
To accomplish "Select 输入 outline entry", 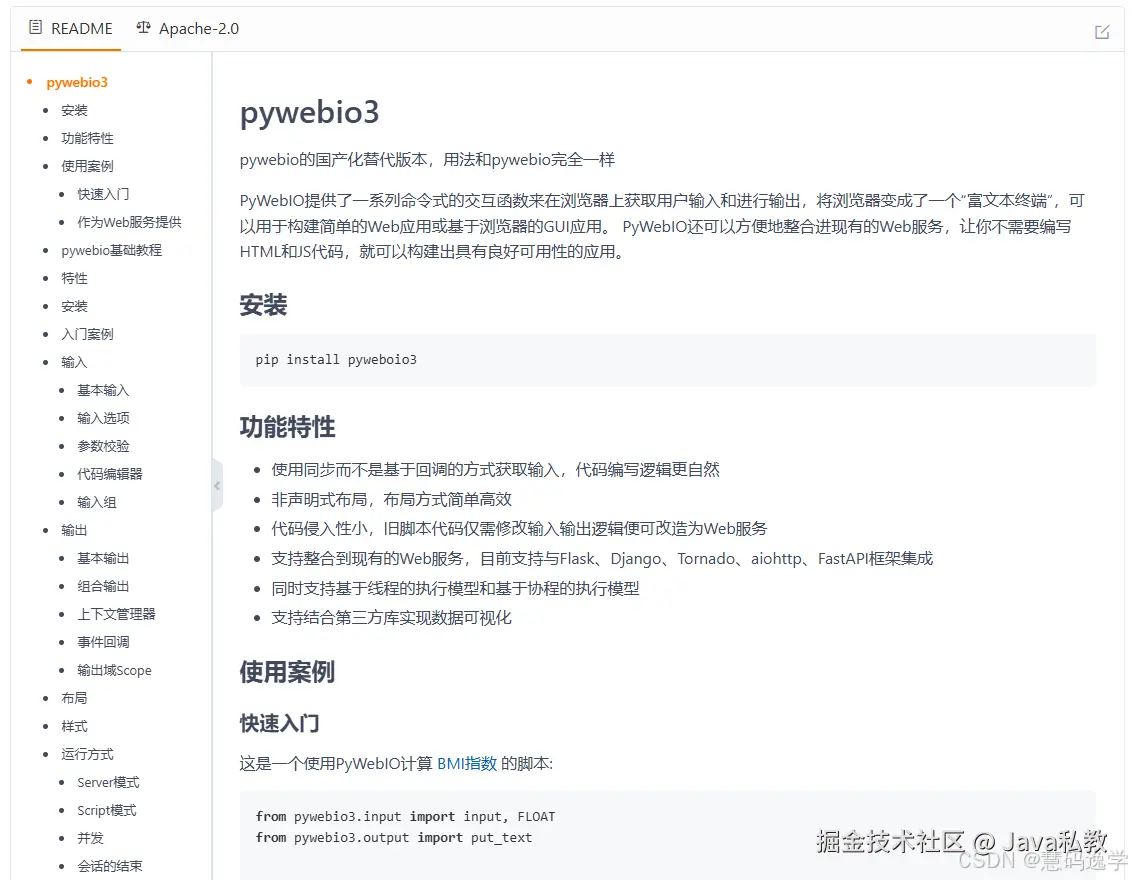I will click(74, 362).
